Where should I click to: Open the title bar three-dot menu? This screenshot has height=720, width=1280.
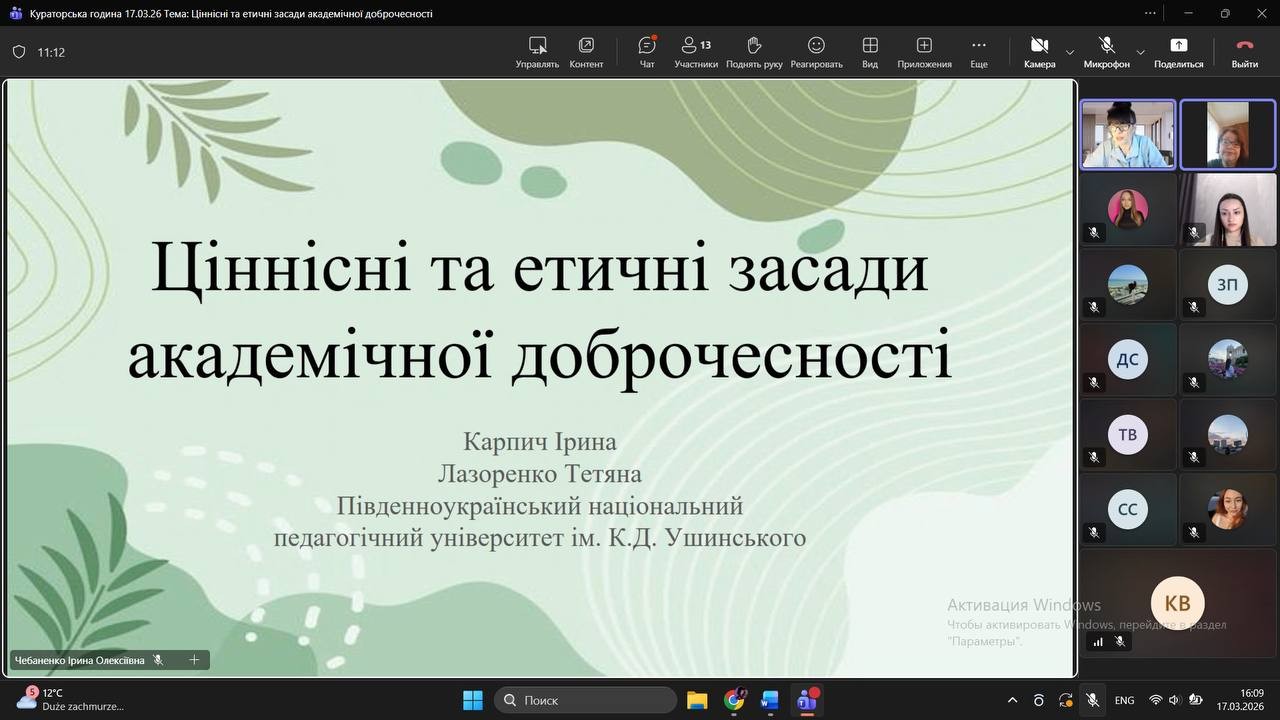(x=1152, y=13)
